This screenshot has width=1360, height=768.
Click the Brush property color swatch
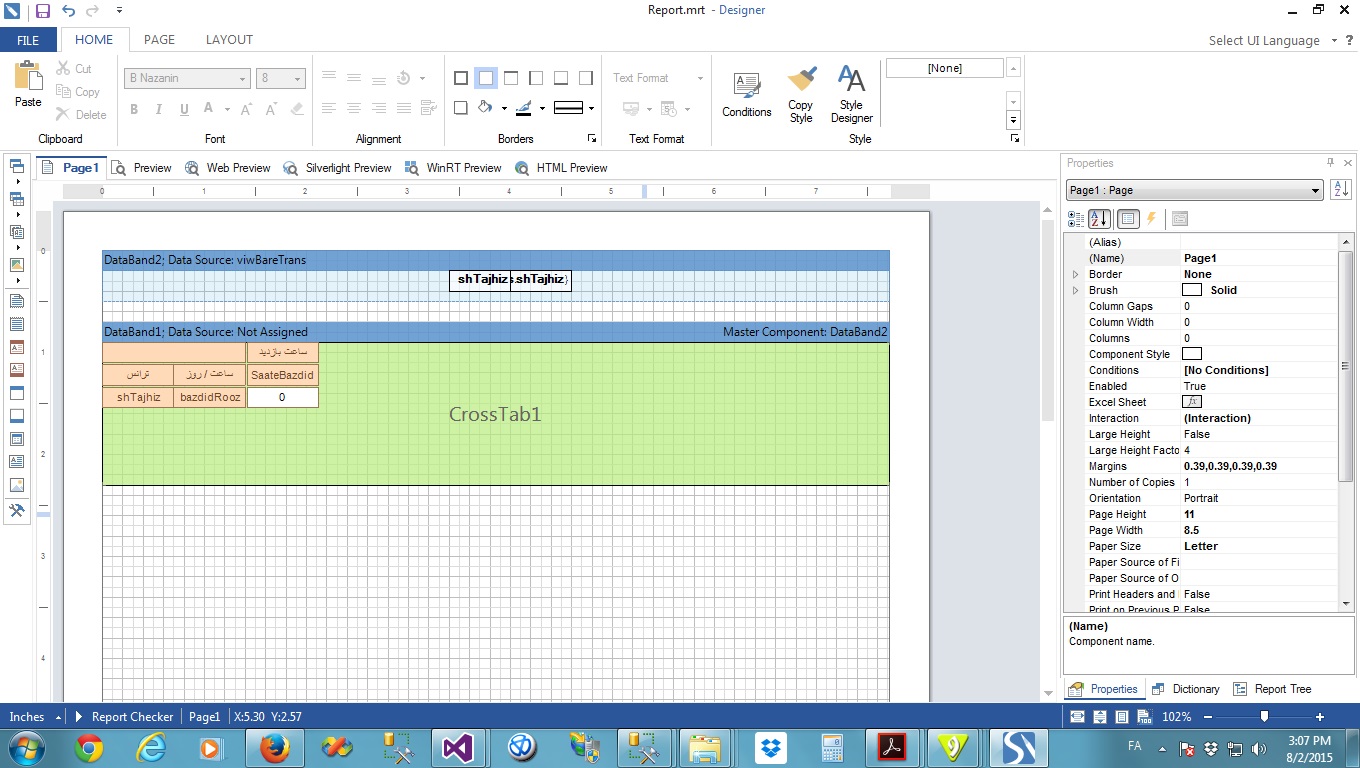(x=1192, y=290)
